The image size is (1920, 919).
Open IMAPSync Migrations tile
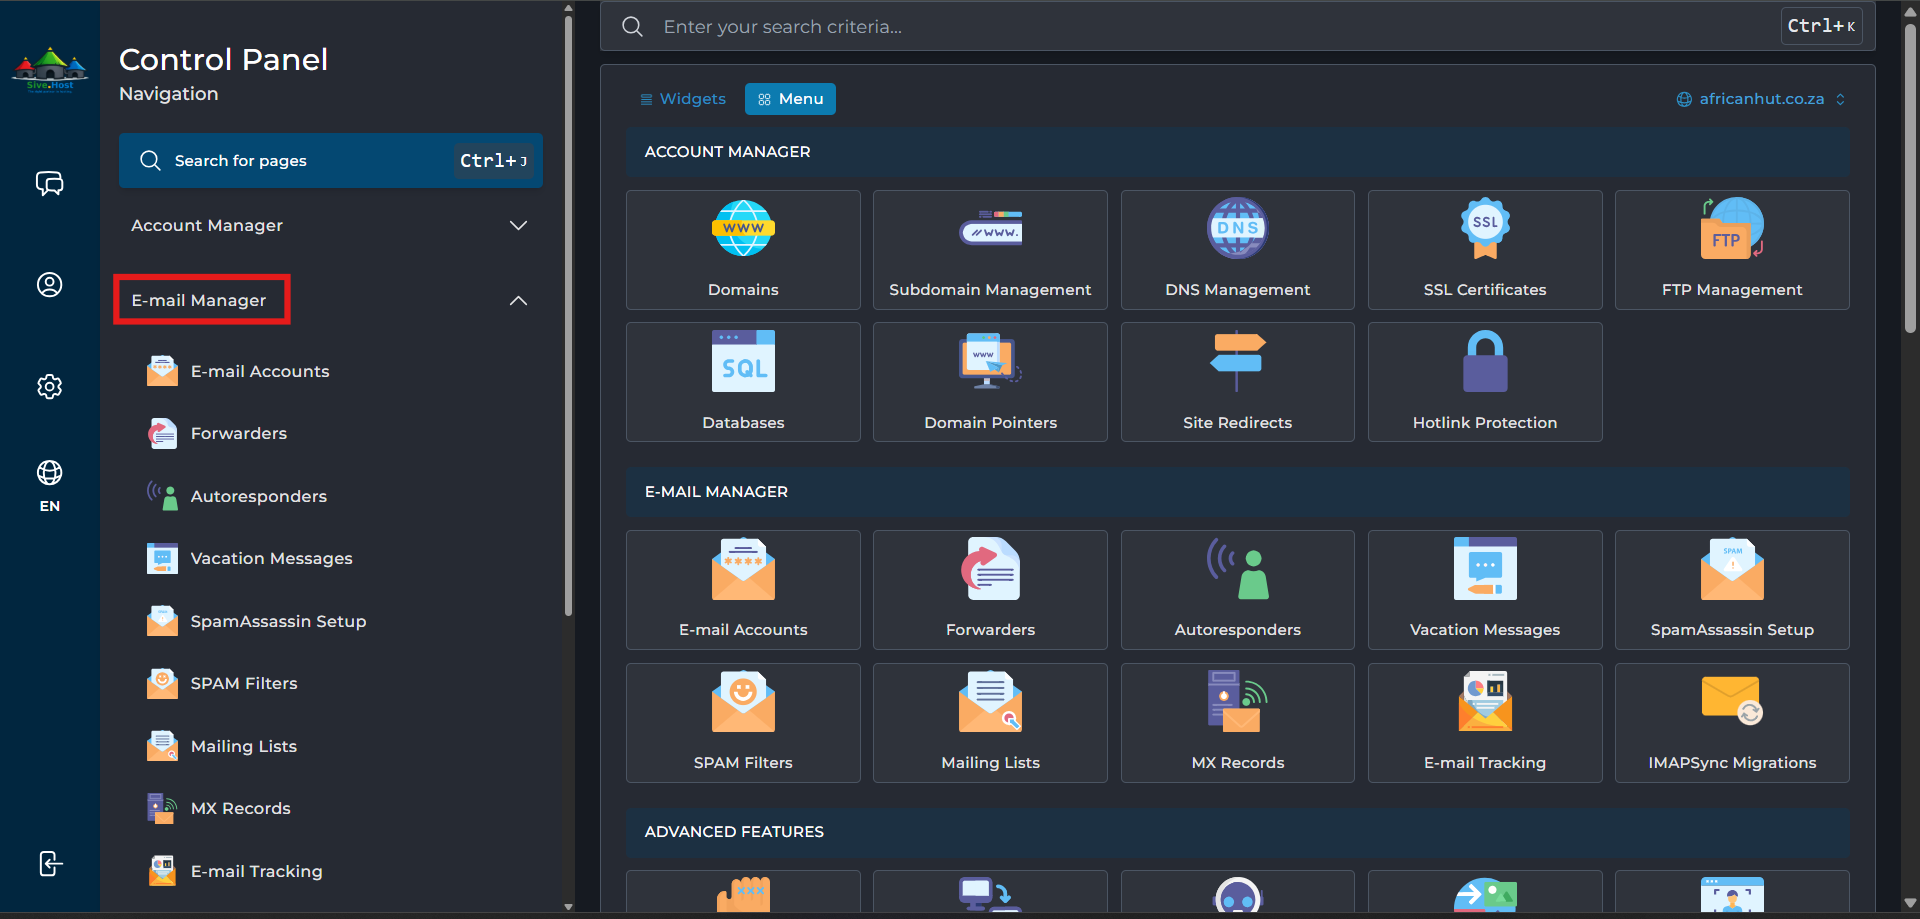pyautogui.click(x=1732, y=723)
